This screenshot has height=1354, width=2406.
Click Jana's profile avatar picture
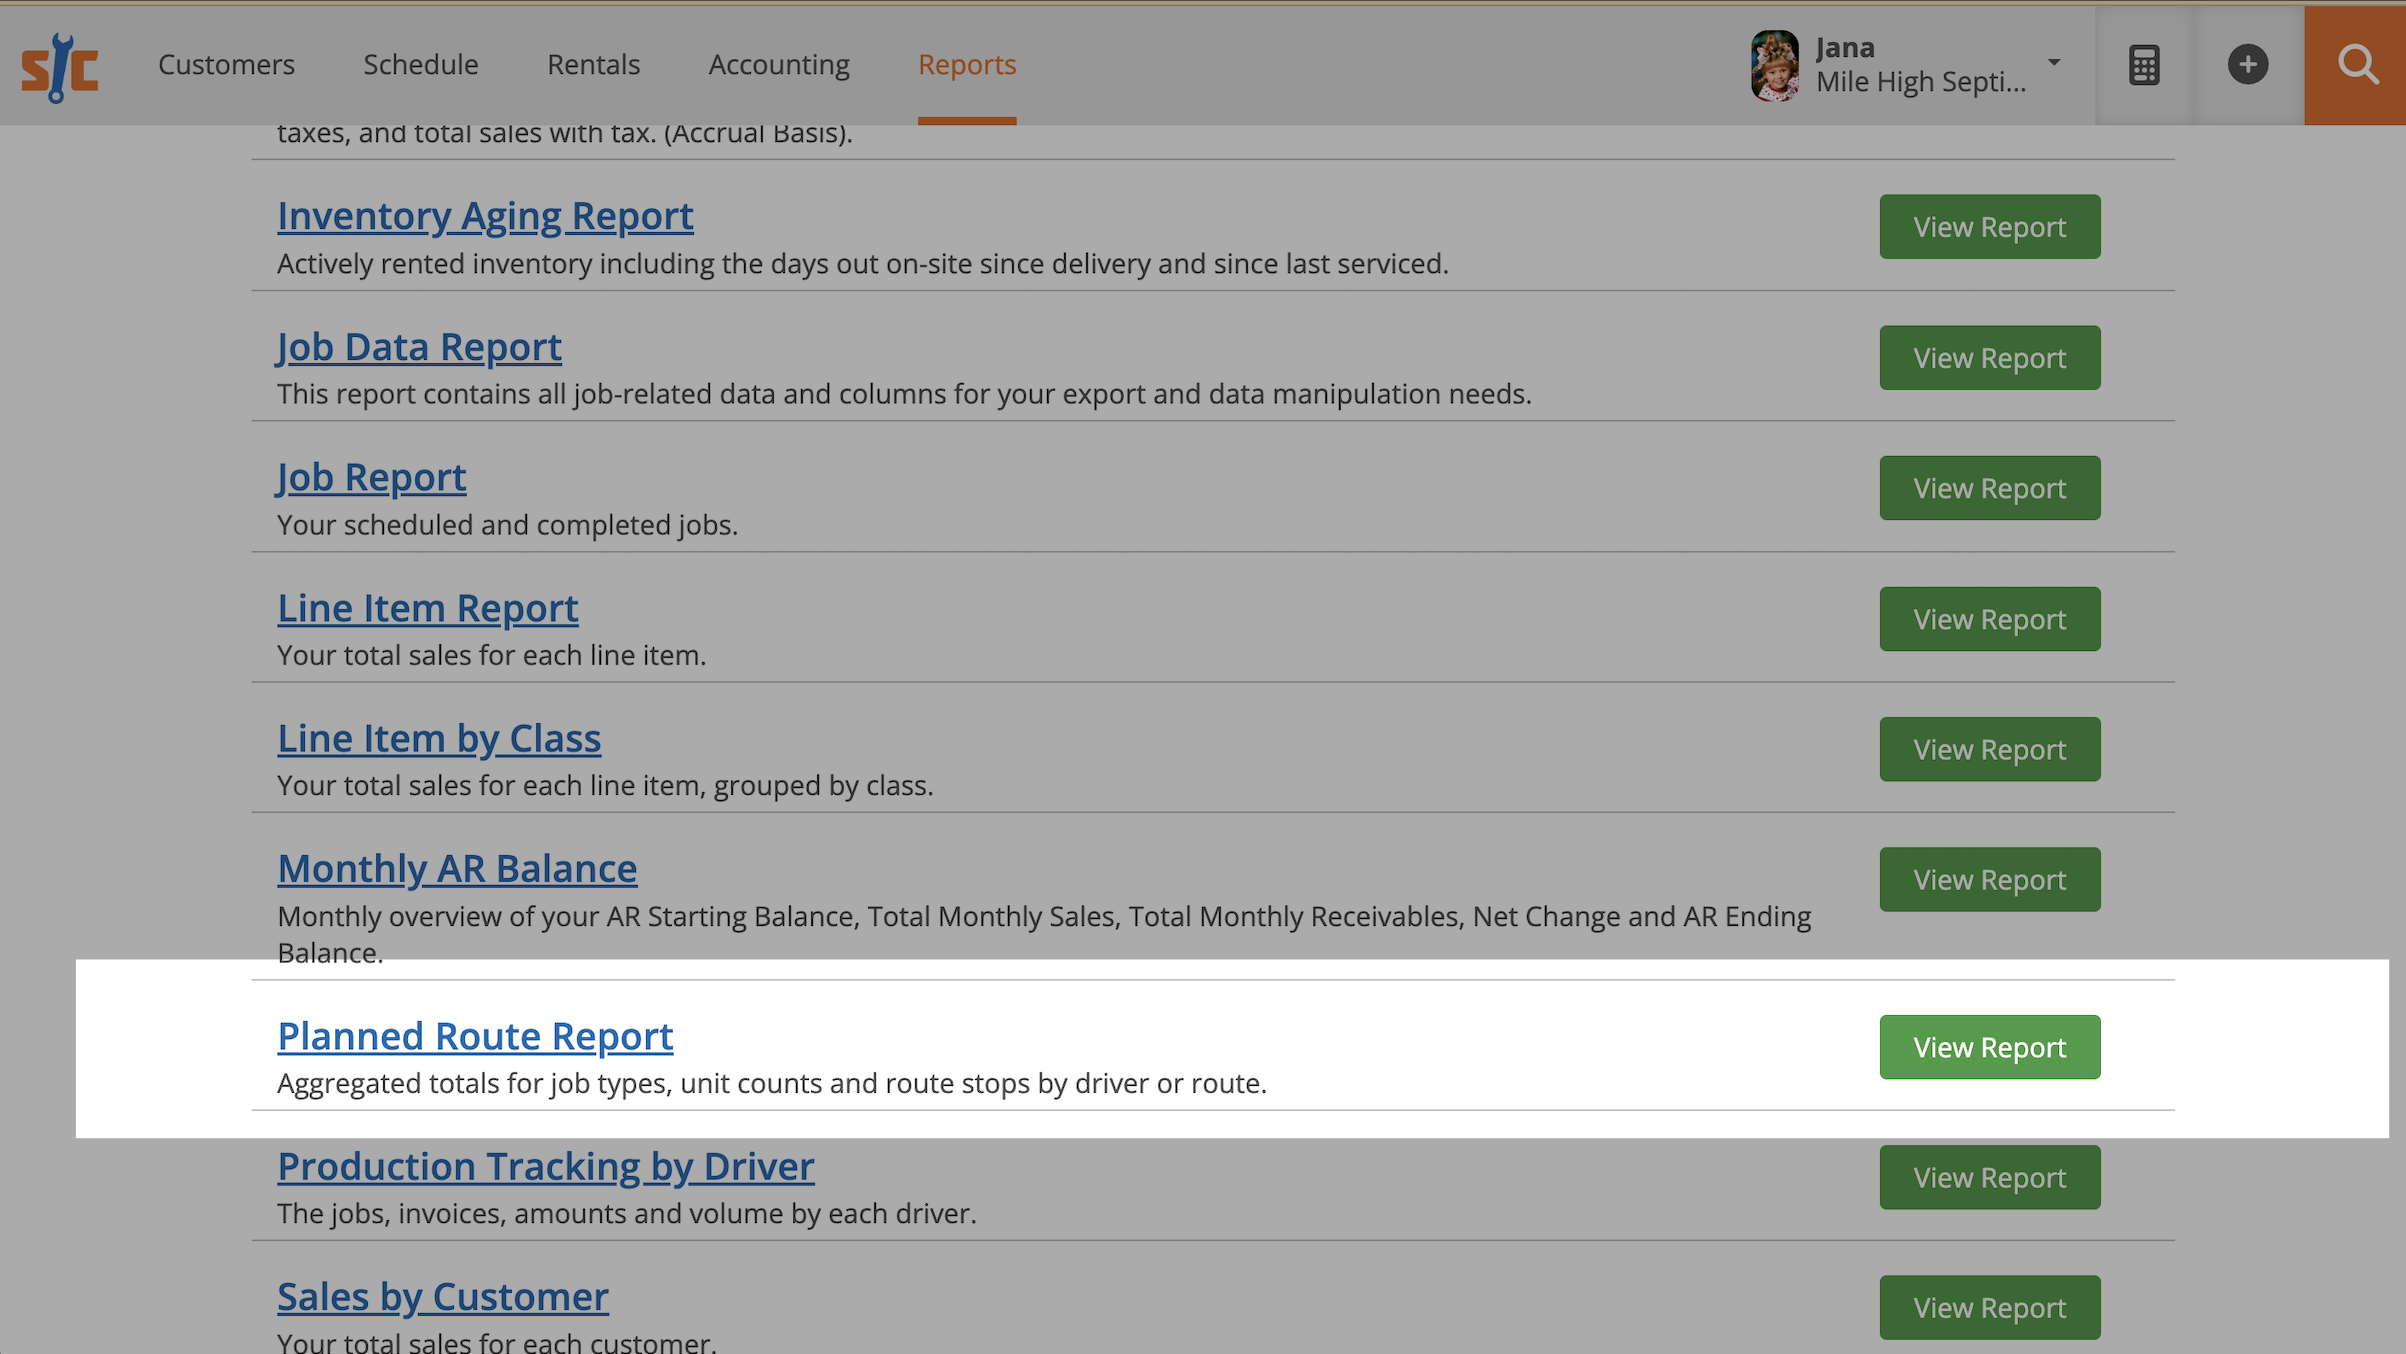pyautogui.click(x=1775, y=65)
